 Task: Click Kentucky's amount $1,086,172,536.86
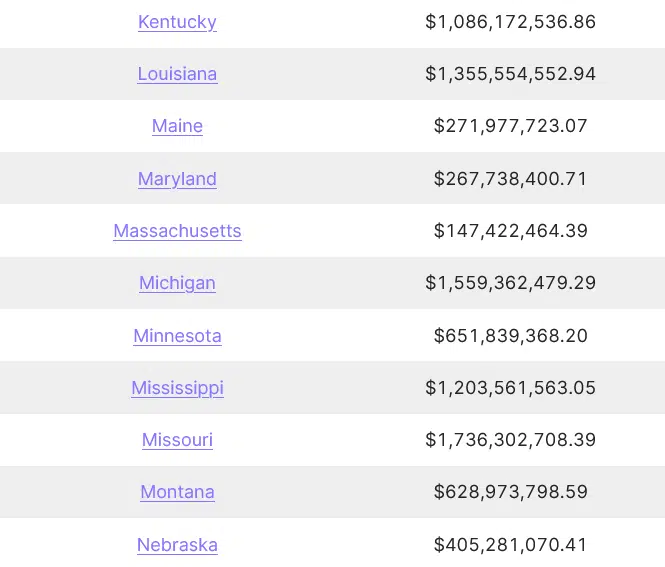(x=511, y=22)
